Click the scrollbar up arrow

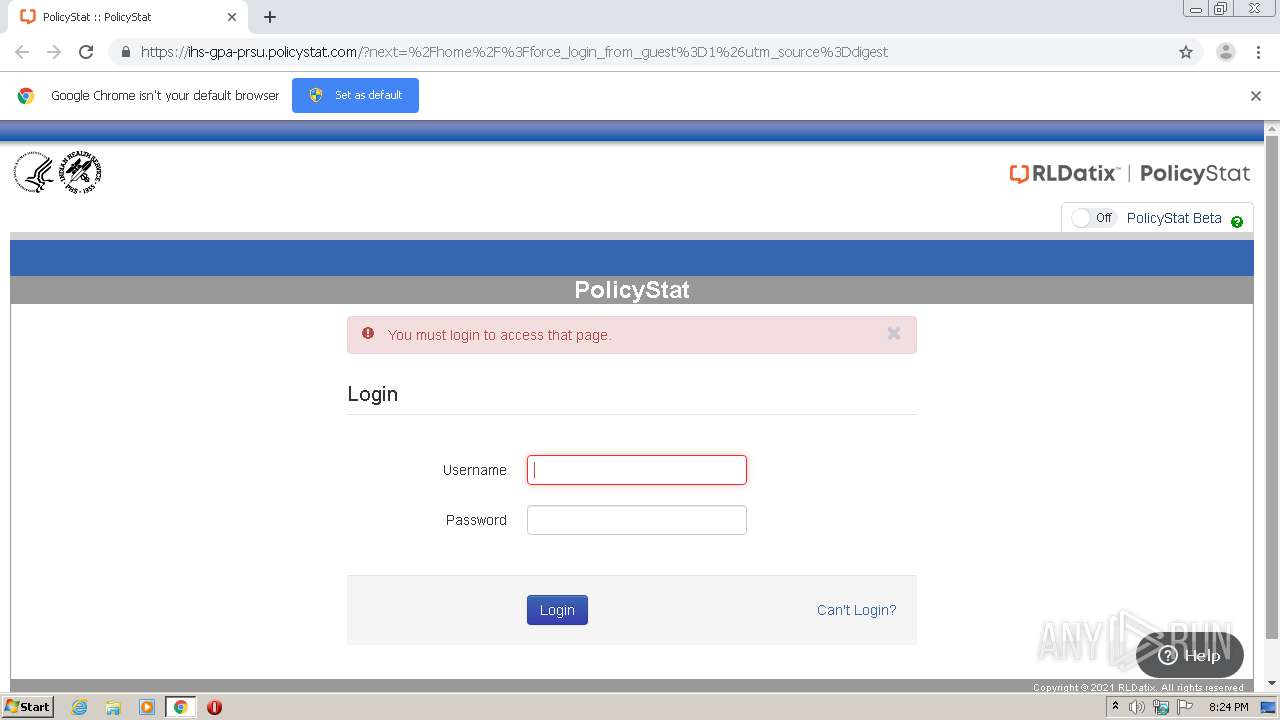tap(1272, 128)
